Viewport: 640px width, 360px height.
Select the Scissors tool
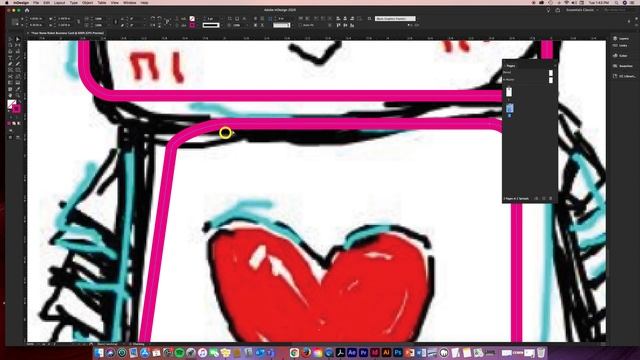pos(11,76)
